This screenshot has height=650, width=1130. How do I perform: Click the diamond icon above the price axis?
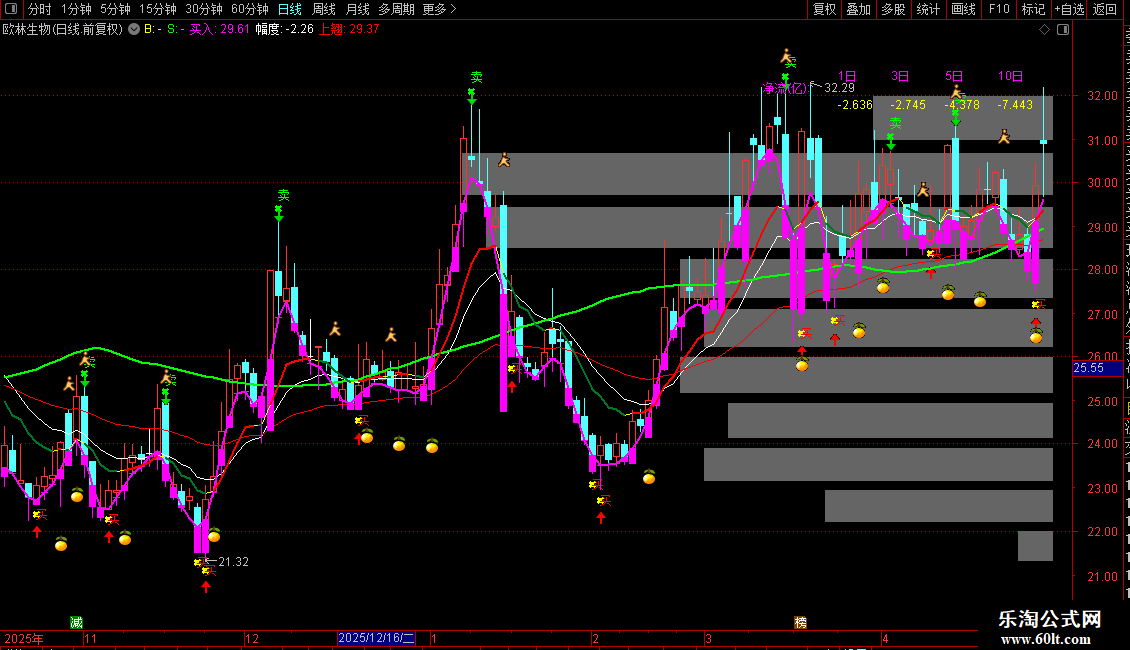pos(1044,29)
